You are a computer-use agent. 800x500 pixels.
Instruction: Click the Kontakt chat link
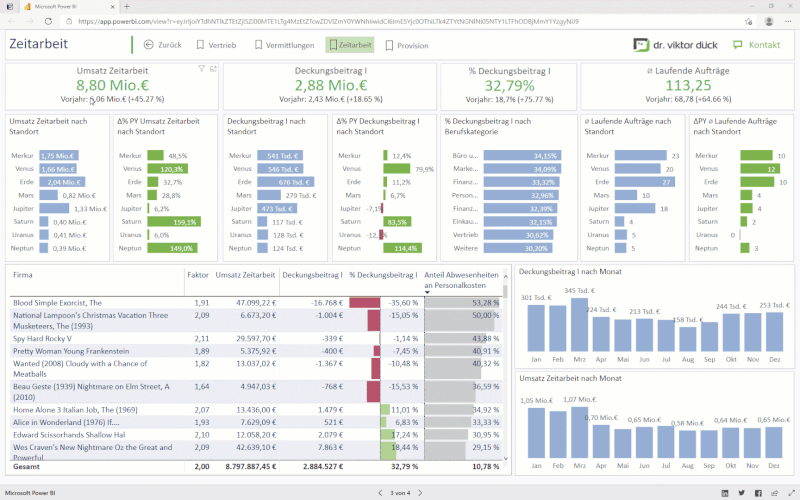[x=756, y=45]
